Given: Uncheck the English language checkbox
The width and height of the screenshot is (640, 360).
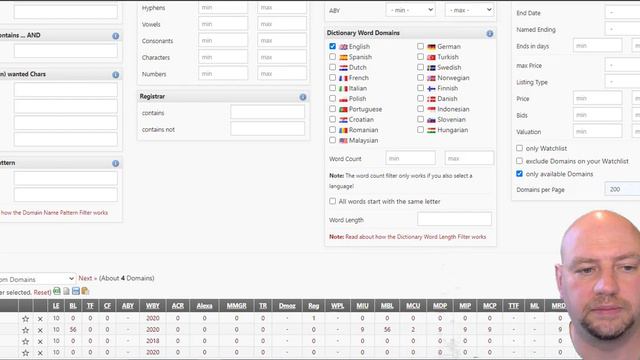Looking at the screenshot, I should coord(332,46).
